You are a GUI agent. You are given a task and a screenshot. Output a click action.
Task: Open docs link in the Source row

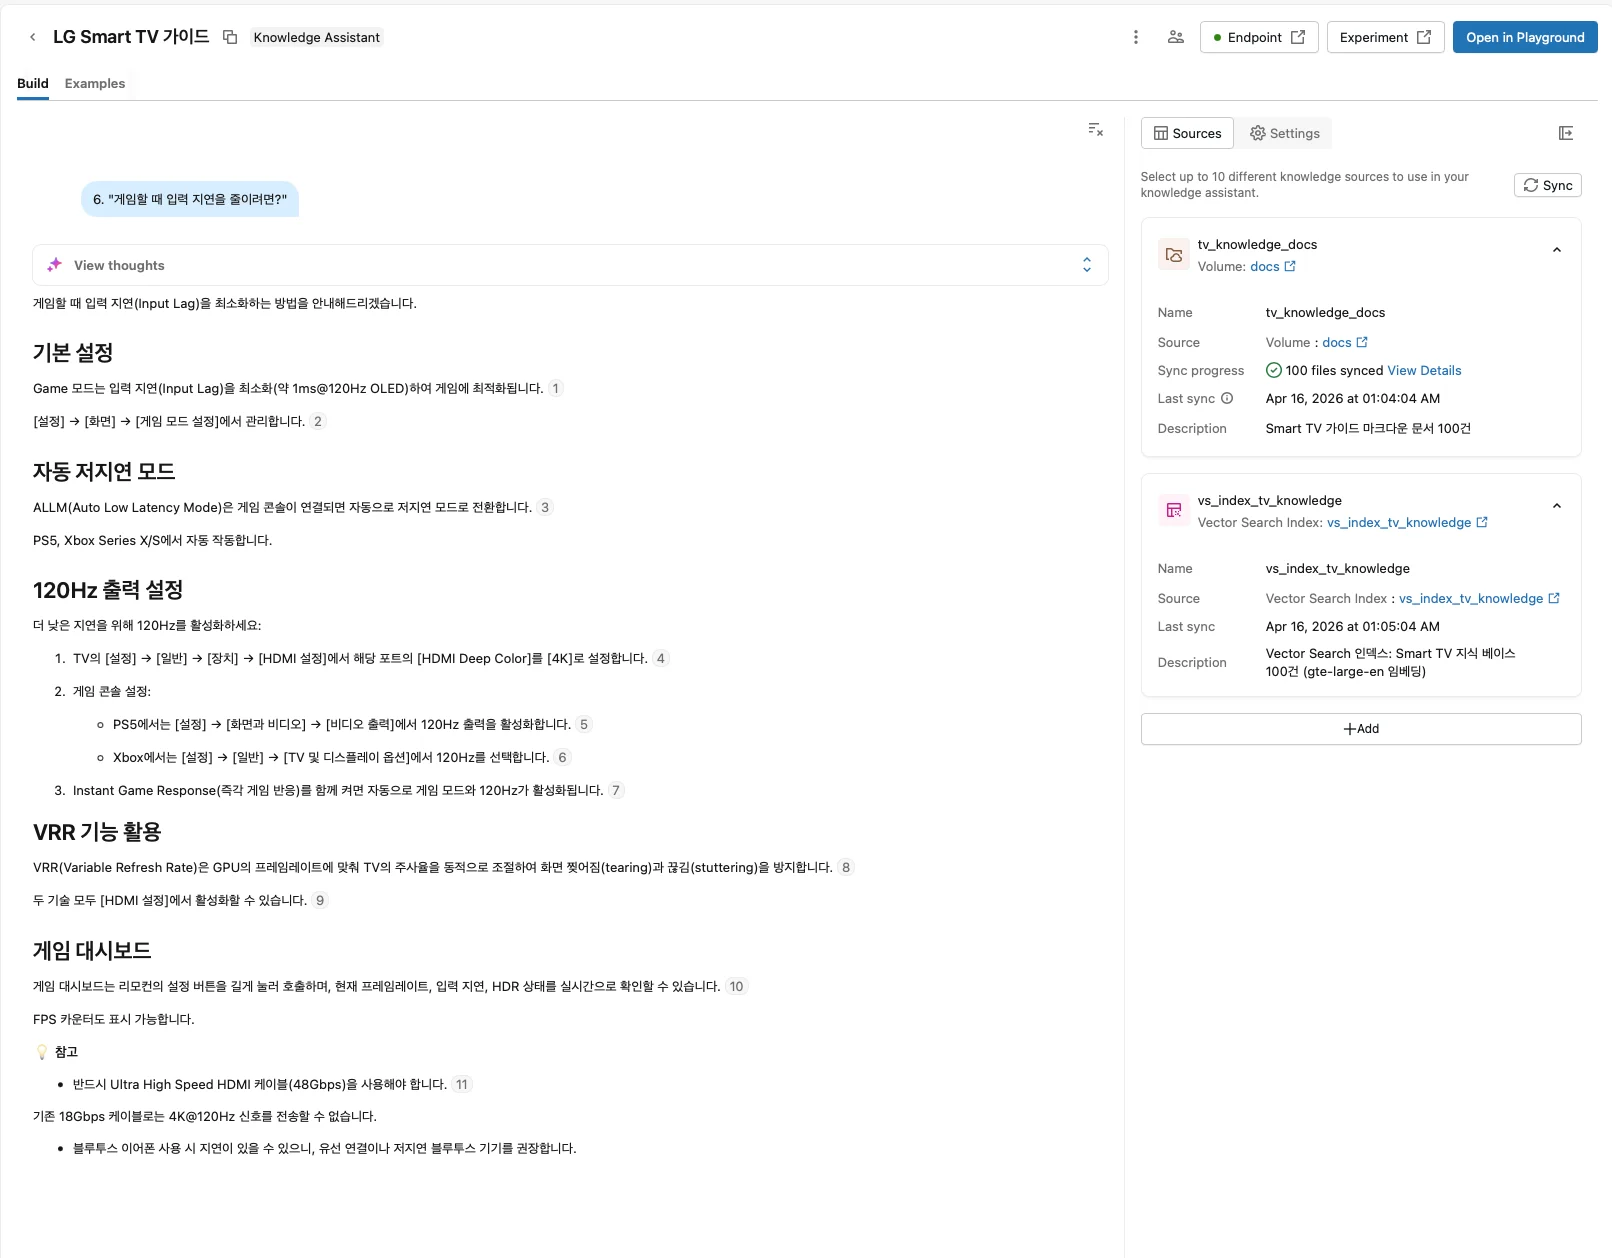point(1336,342)
